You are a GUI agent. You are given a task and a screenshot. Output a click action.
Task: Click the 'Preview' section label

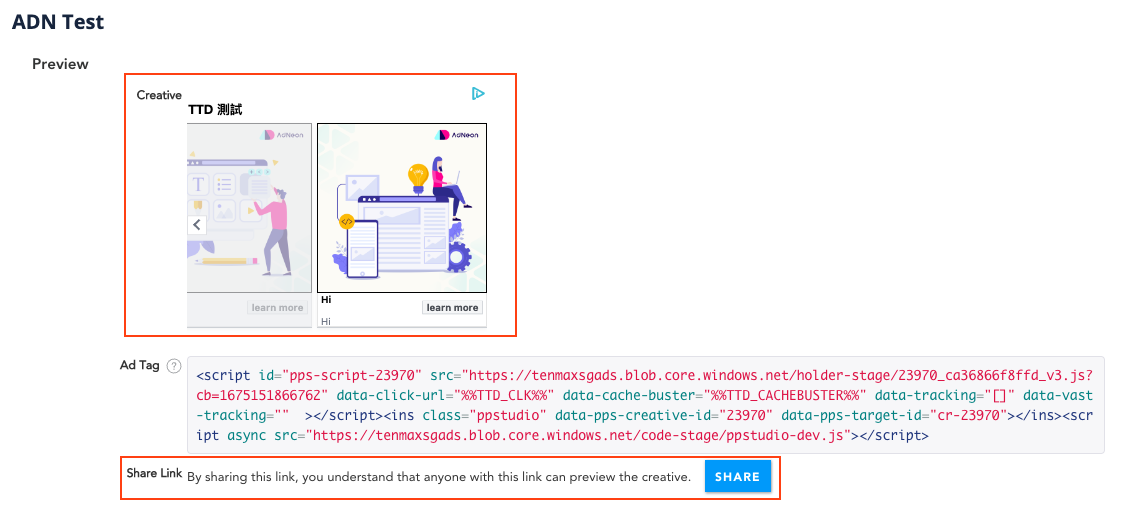point(60,64)
